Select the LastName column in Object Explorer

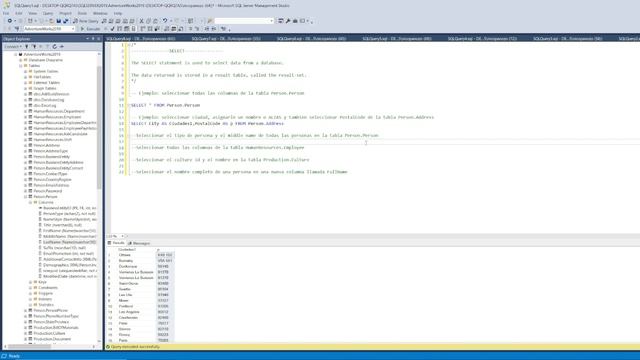click(69, 242)
